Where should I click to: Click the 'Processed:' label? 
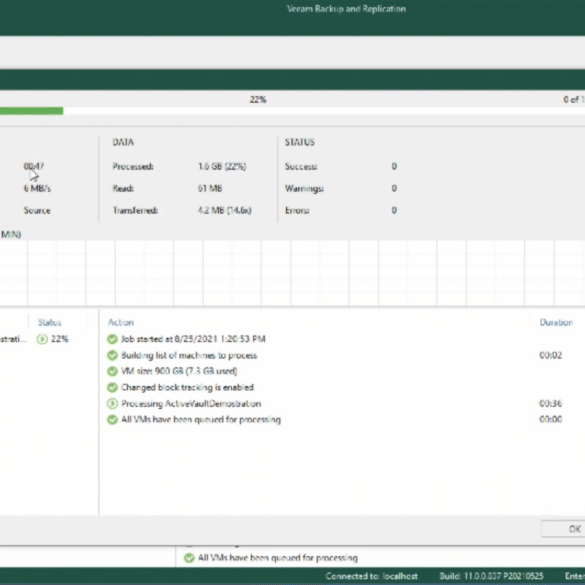click(133, 166)
